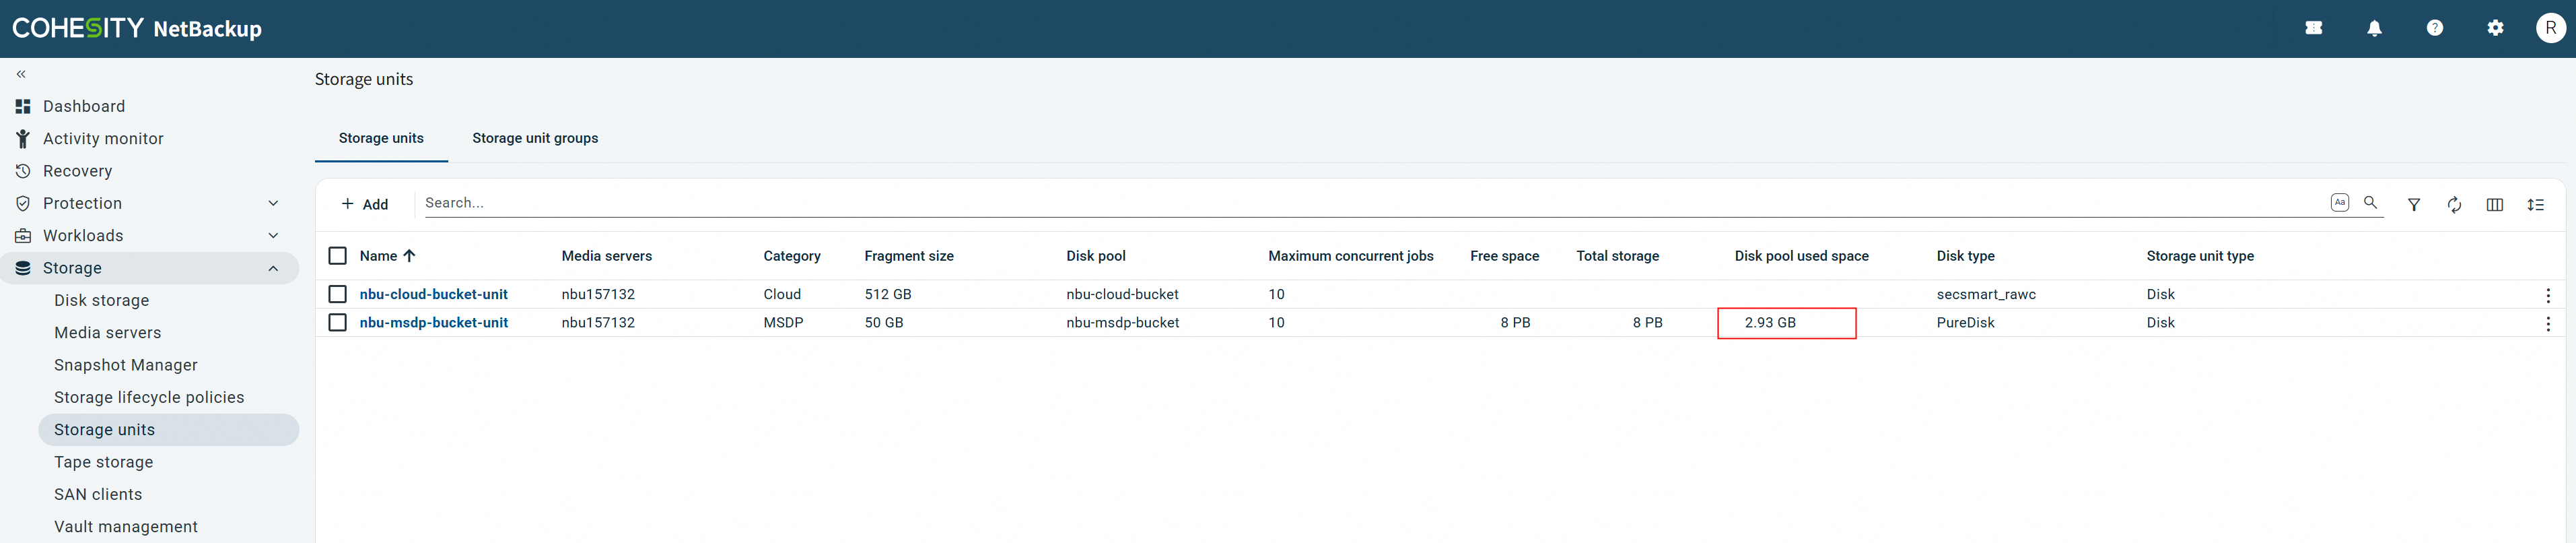Click Maximum concurrent jobs column header
The height and width of the screenshot is (543, 2576).
pos(1351,256)
